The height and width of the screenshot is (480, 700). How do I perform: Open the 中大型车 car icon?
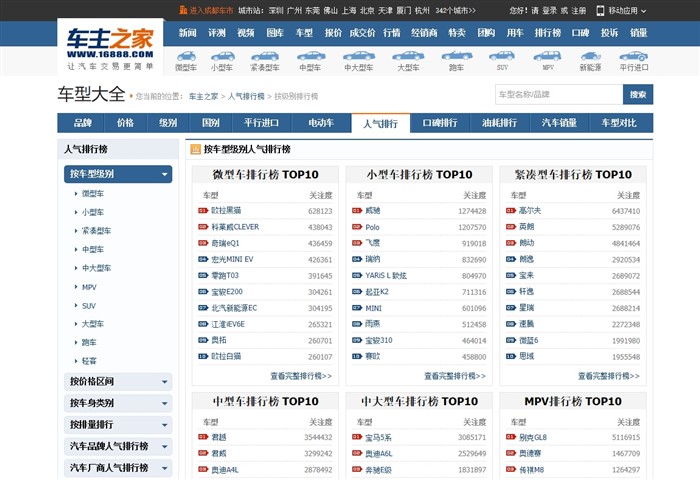[359, 56]
